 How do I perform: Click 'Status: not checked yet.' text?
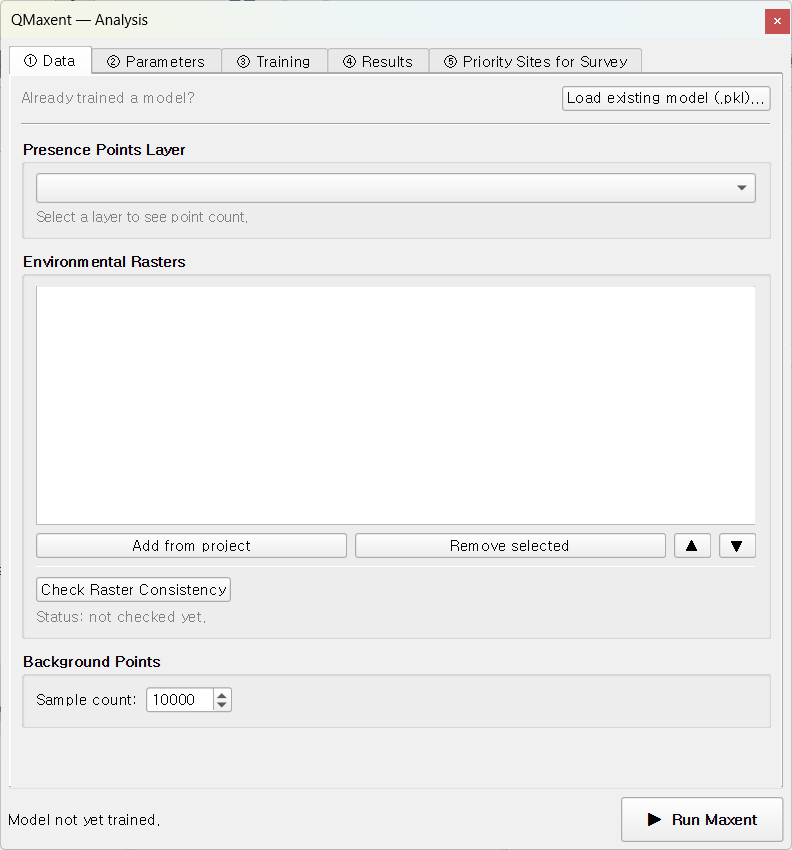point(121,617)
